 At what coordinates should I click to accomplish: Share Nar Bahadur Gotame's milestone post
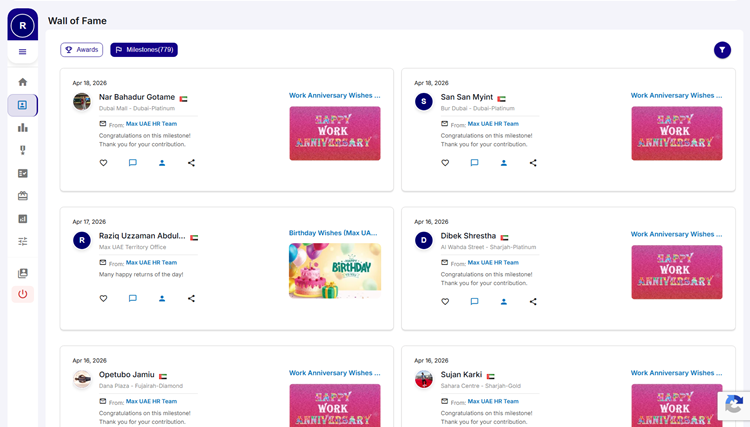pyautogui.click(x=191, y=163)
